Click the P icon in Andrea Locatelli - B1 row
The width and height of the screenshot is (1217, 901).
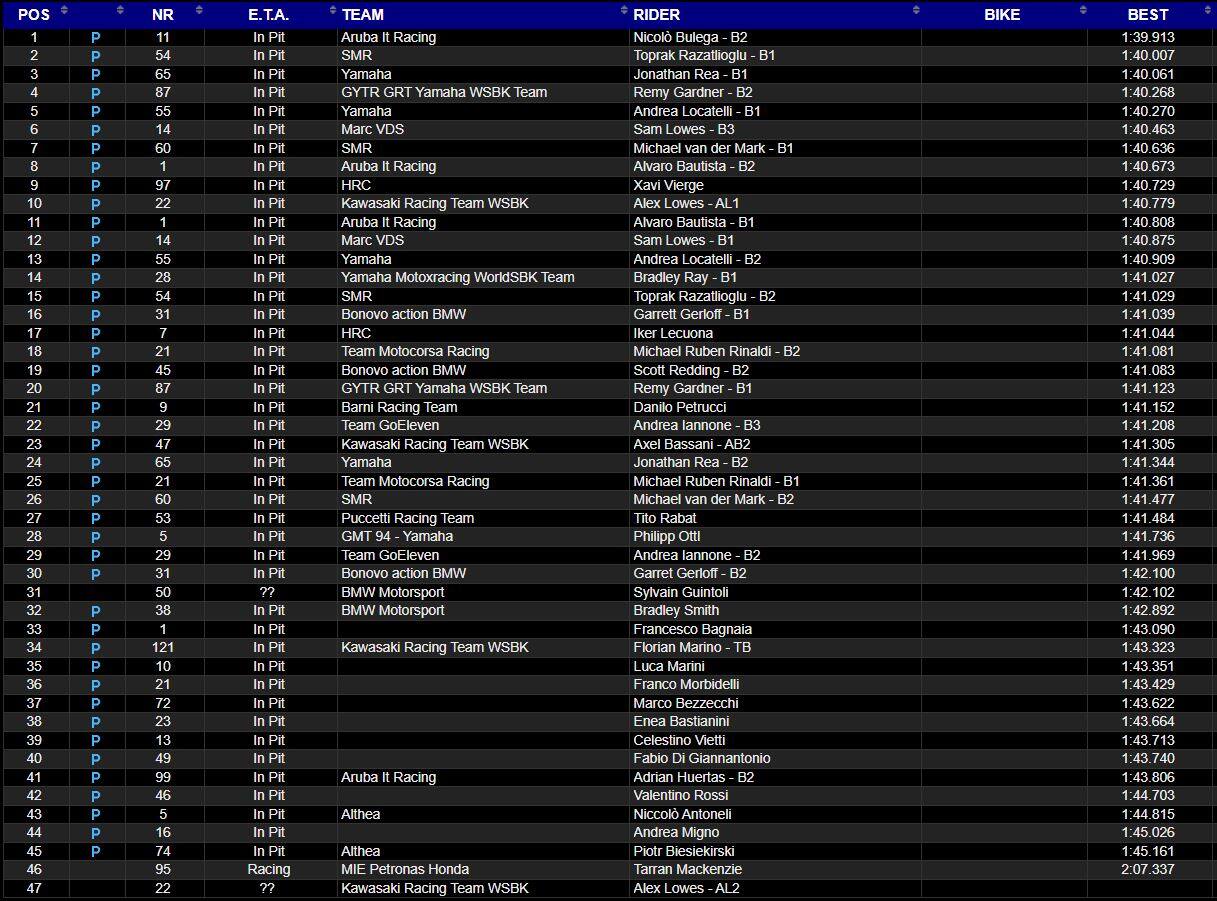pos(96,112)
